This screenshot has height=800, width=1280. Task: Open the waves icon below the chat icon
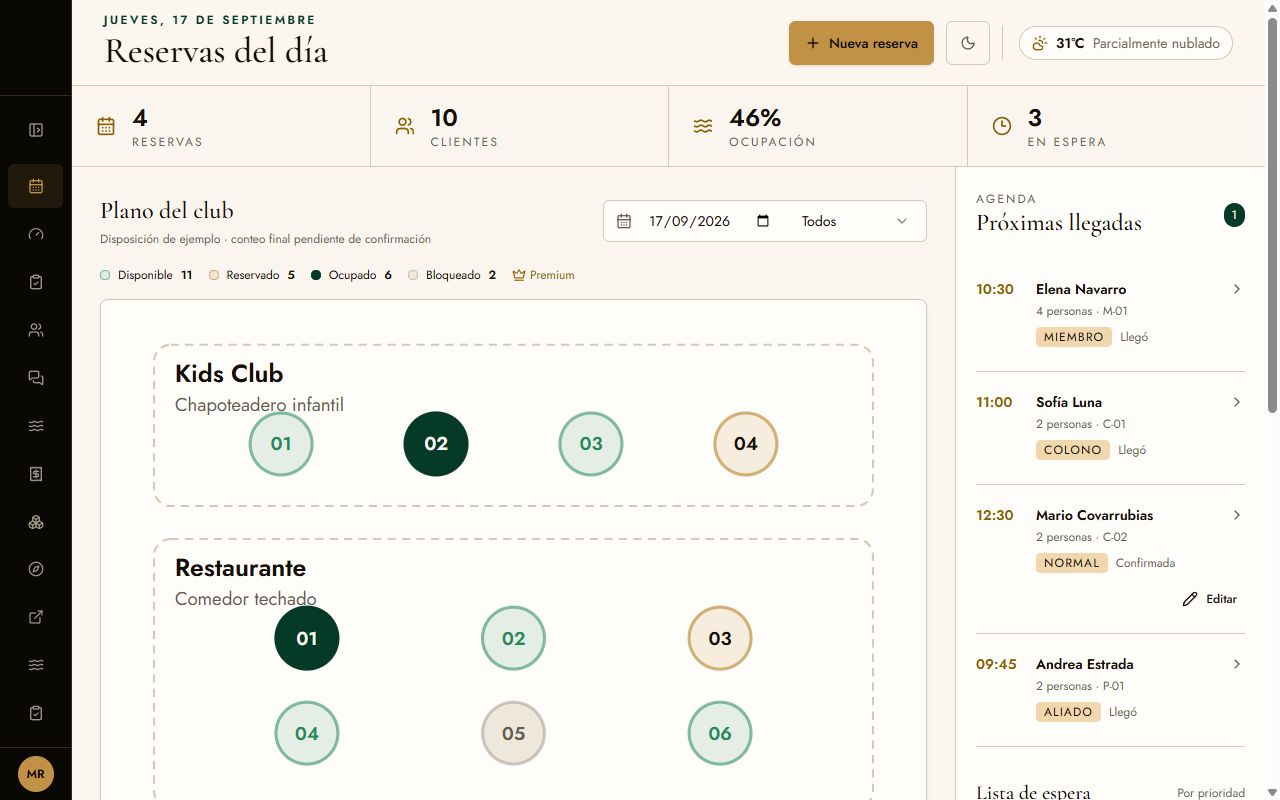pos(36,426)
